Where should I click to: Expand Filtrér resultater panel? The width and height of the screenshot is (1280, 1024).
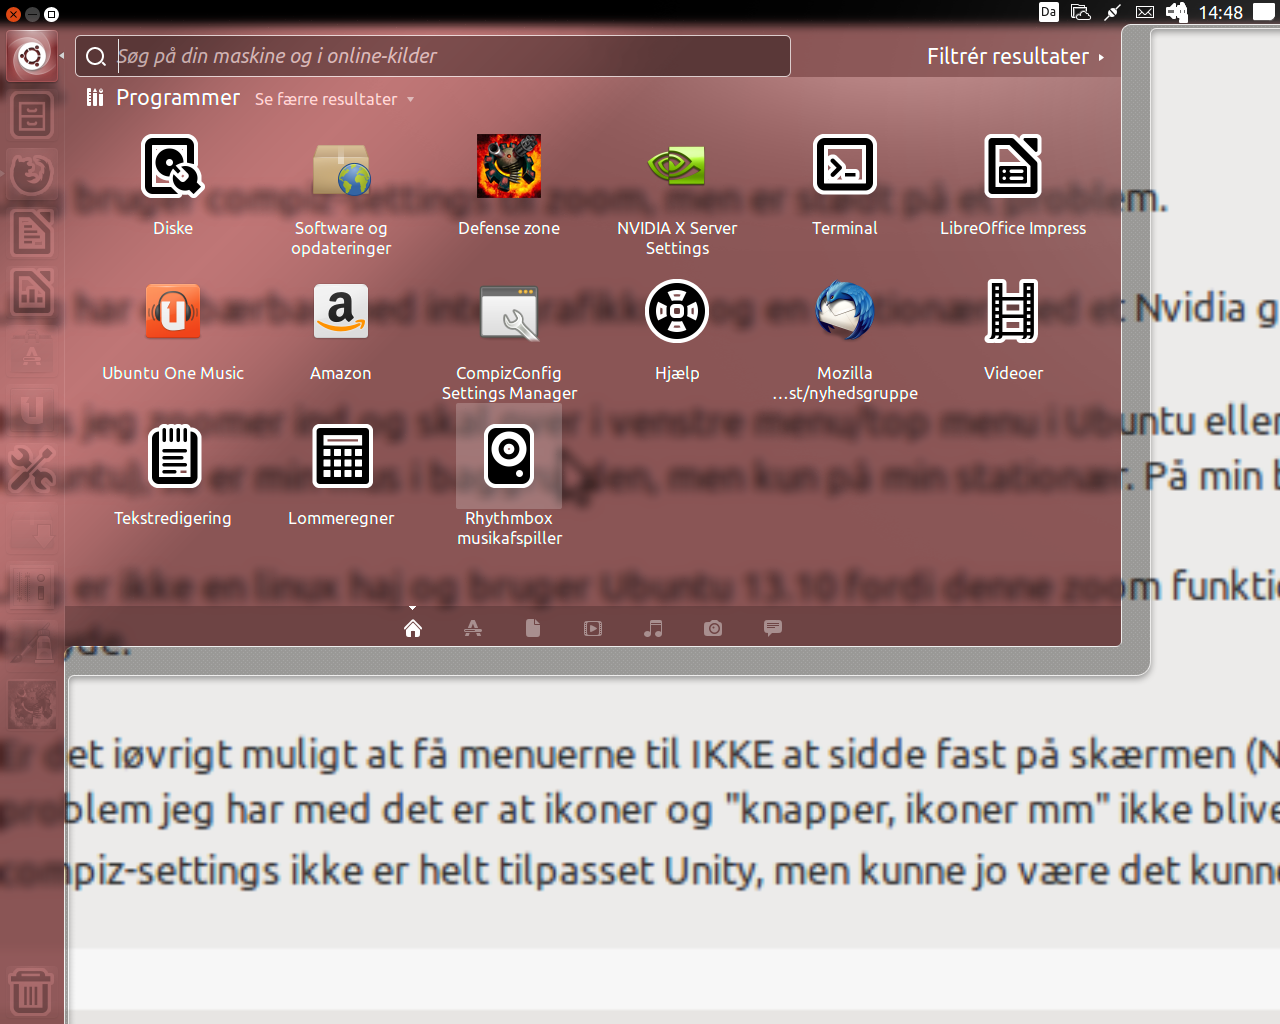1015,56
